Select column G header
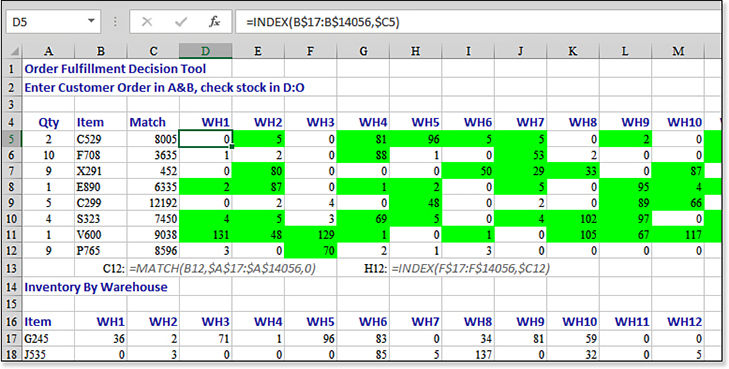The width and height of the screenshot is (729, 369). pos(363,51)
